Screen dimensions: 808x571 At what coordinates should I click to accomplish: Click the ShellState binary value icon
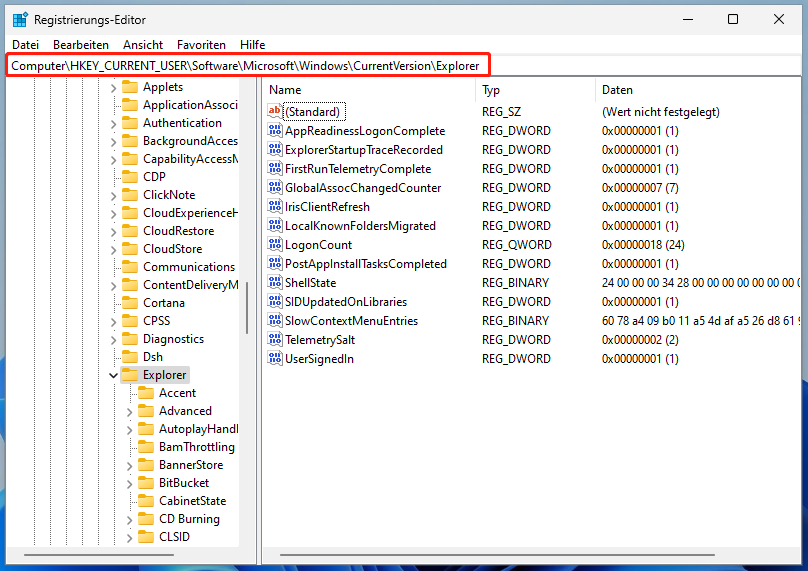click(275, 282)
